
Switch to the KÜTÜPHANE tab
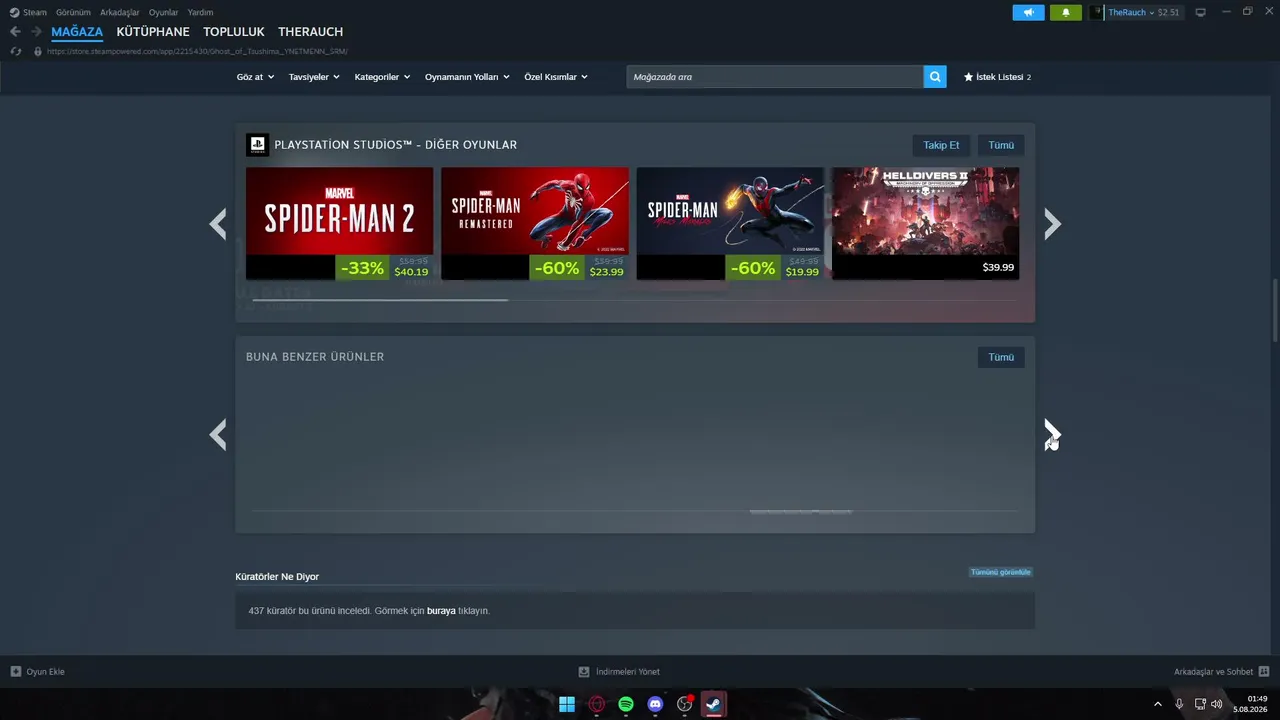[153, 32]
